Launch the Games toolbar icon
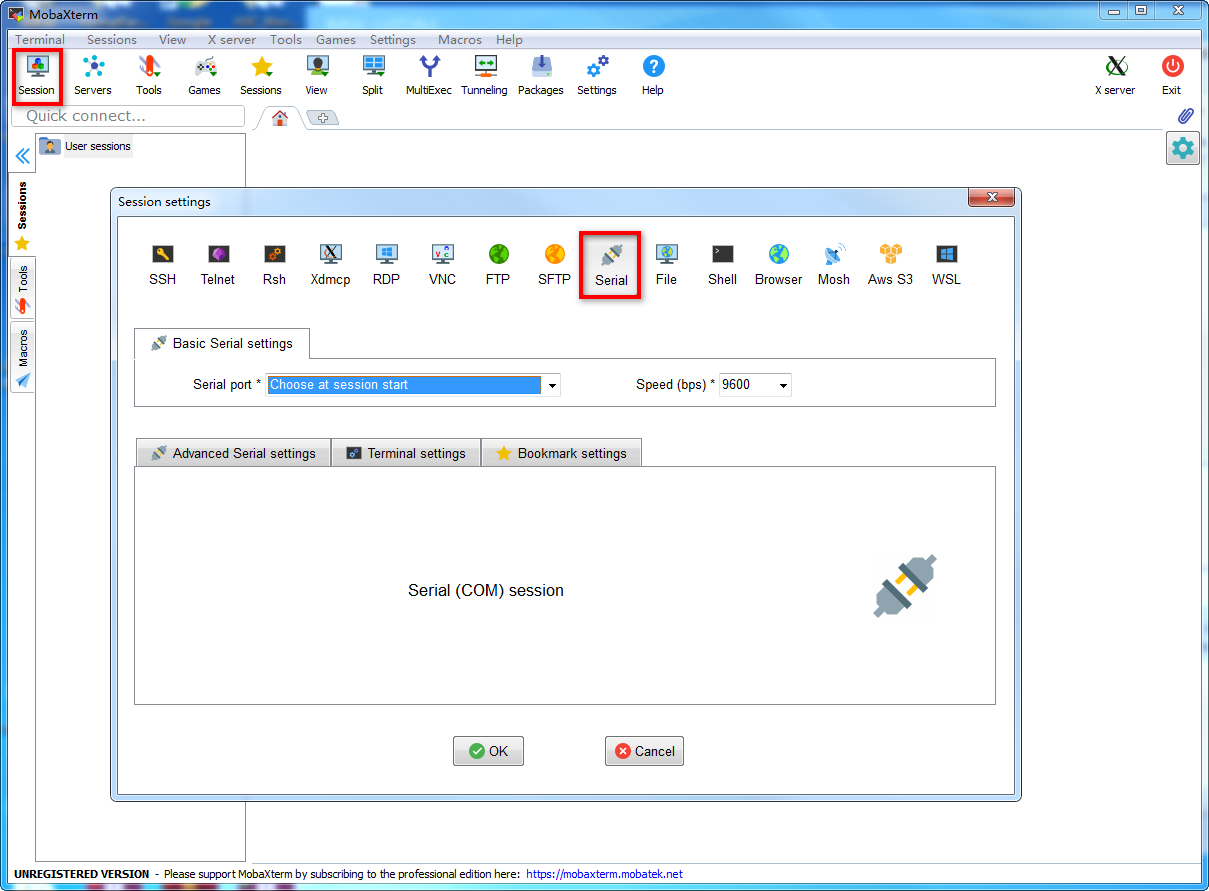The width and height of the screenshot is (1209, 891). [x=205, y=75]
